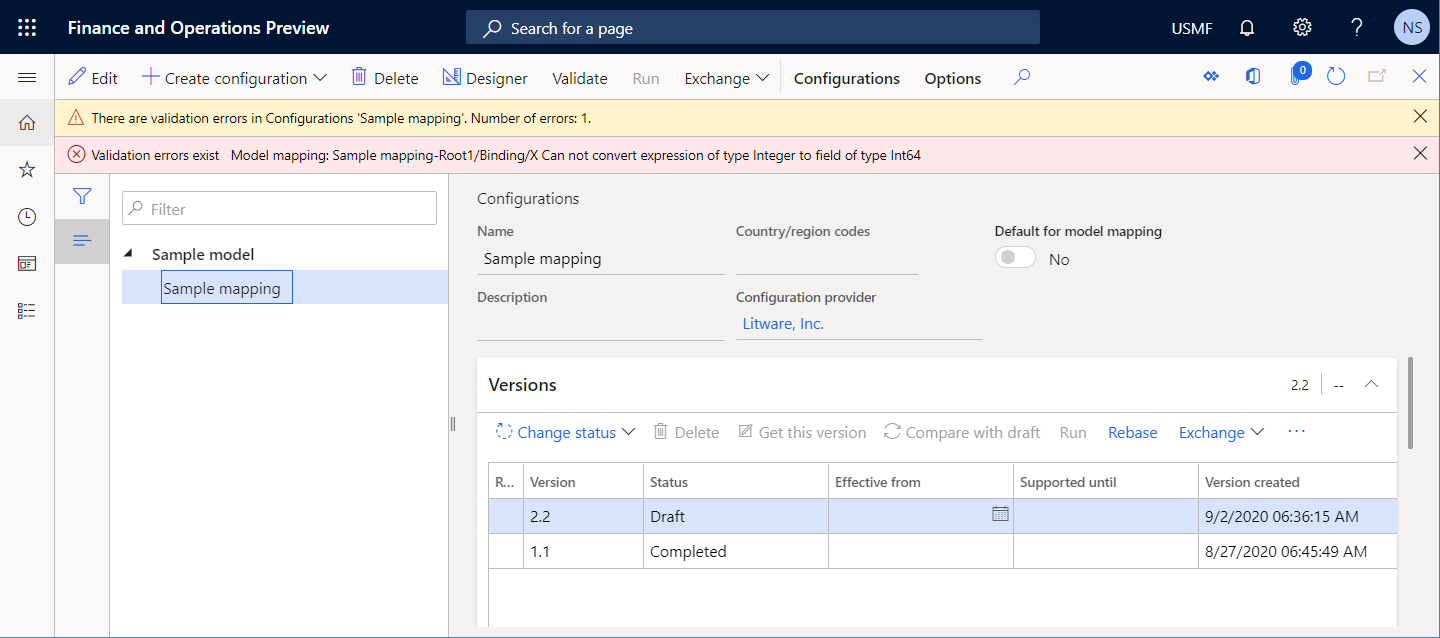
Task: Toggle Default for model mapping to Yes
Action: (x=1014, y=257)
